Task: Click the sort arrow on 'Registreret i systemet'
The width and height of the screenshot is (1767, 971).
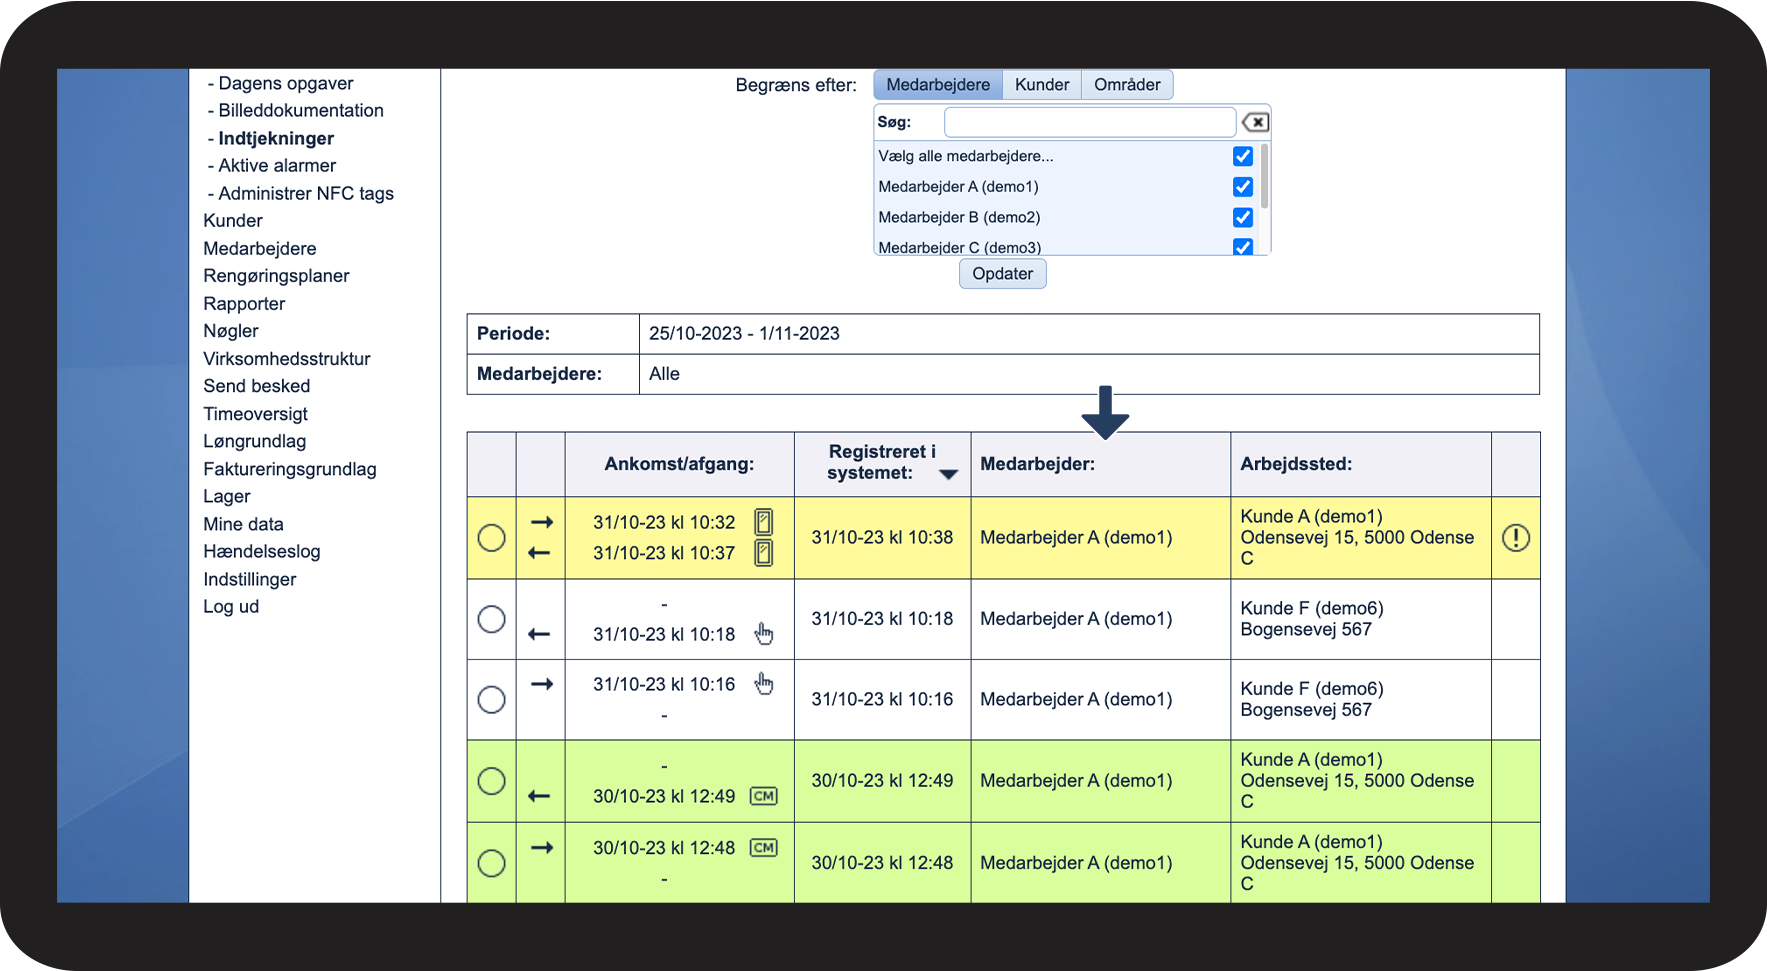Action: 948,474
